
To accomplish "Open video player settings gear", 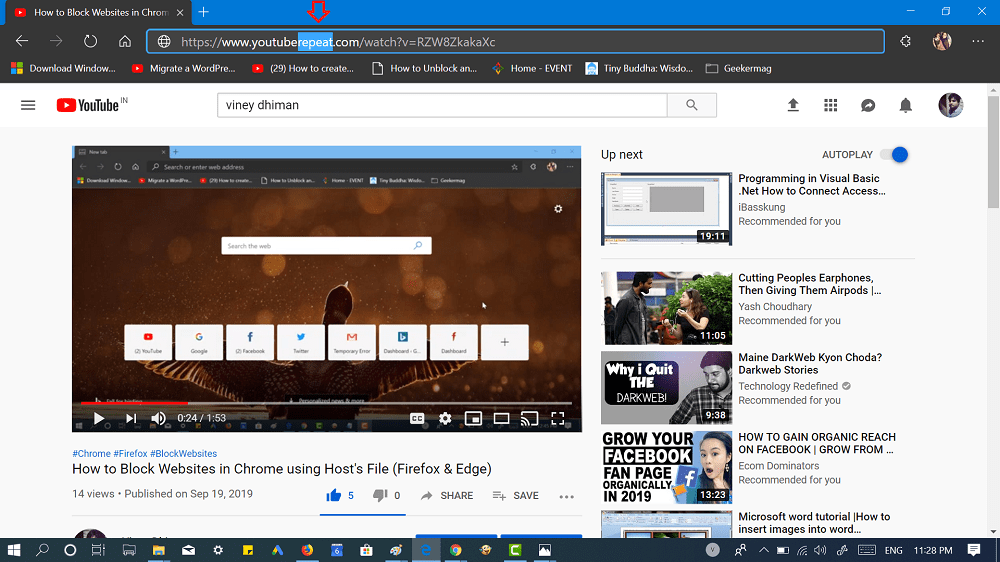I will 445,418.
